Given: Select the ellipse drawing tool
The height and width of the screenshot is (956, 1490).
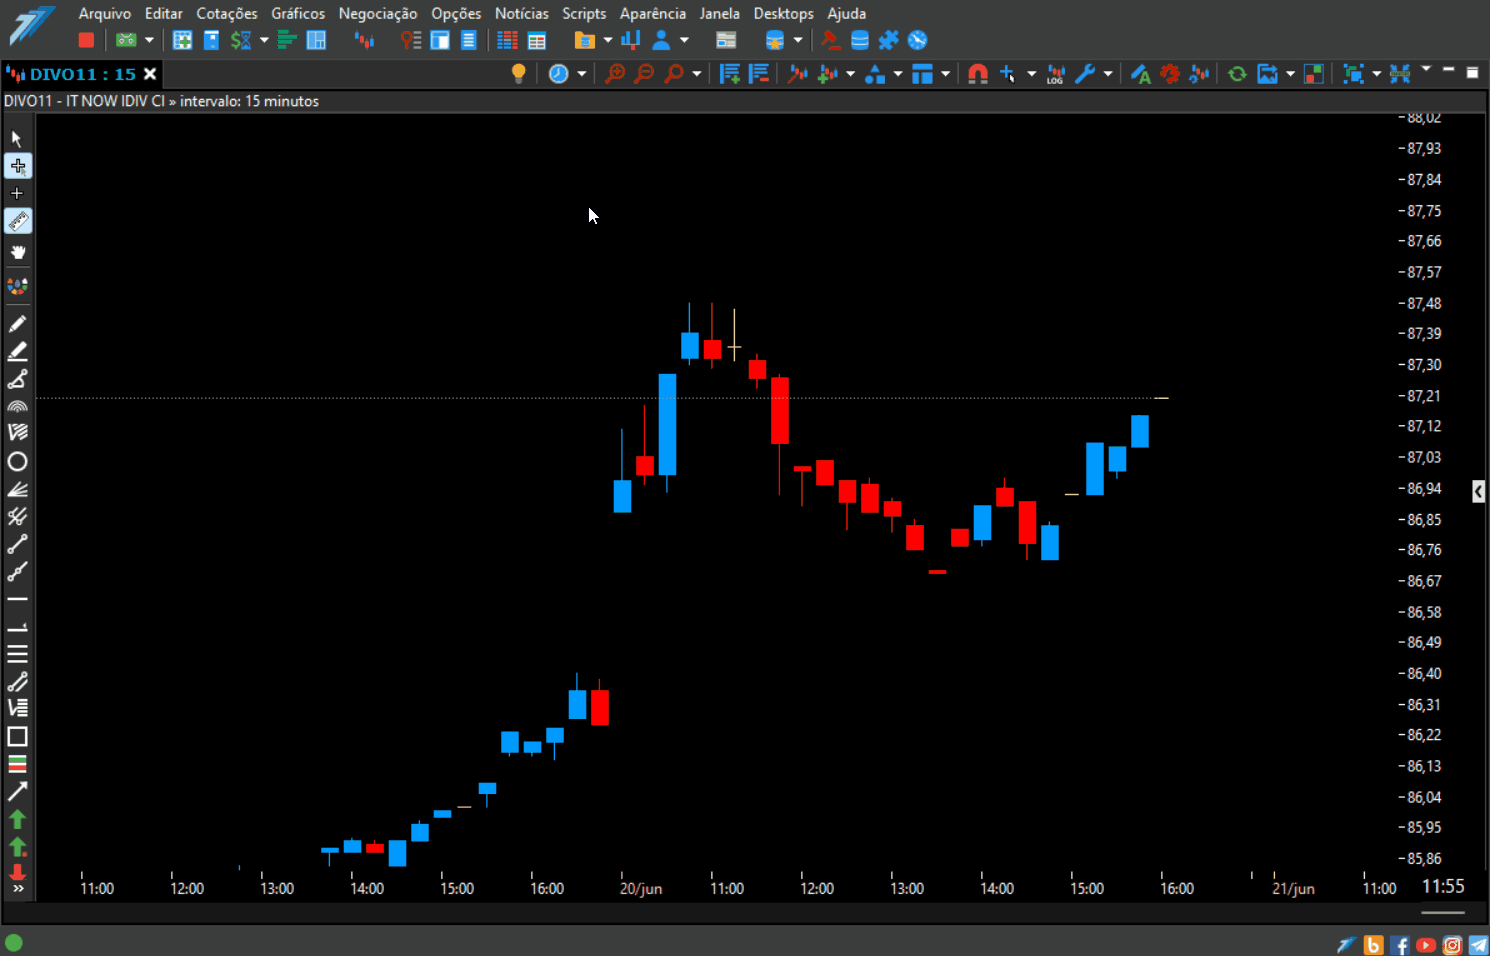Looking at the screenshot, I should [x=17, y=461].
